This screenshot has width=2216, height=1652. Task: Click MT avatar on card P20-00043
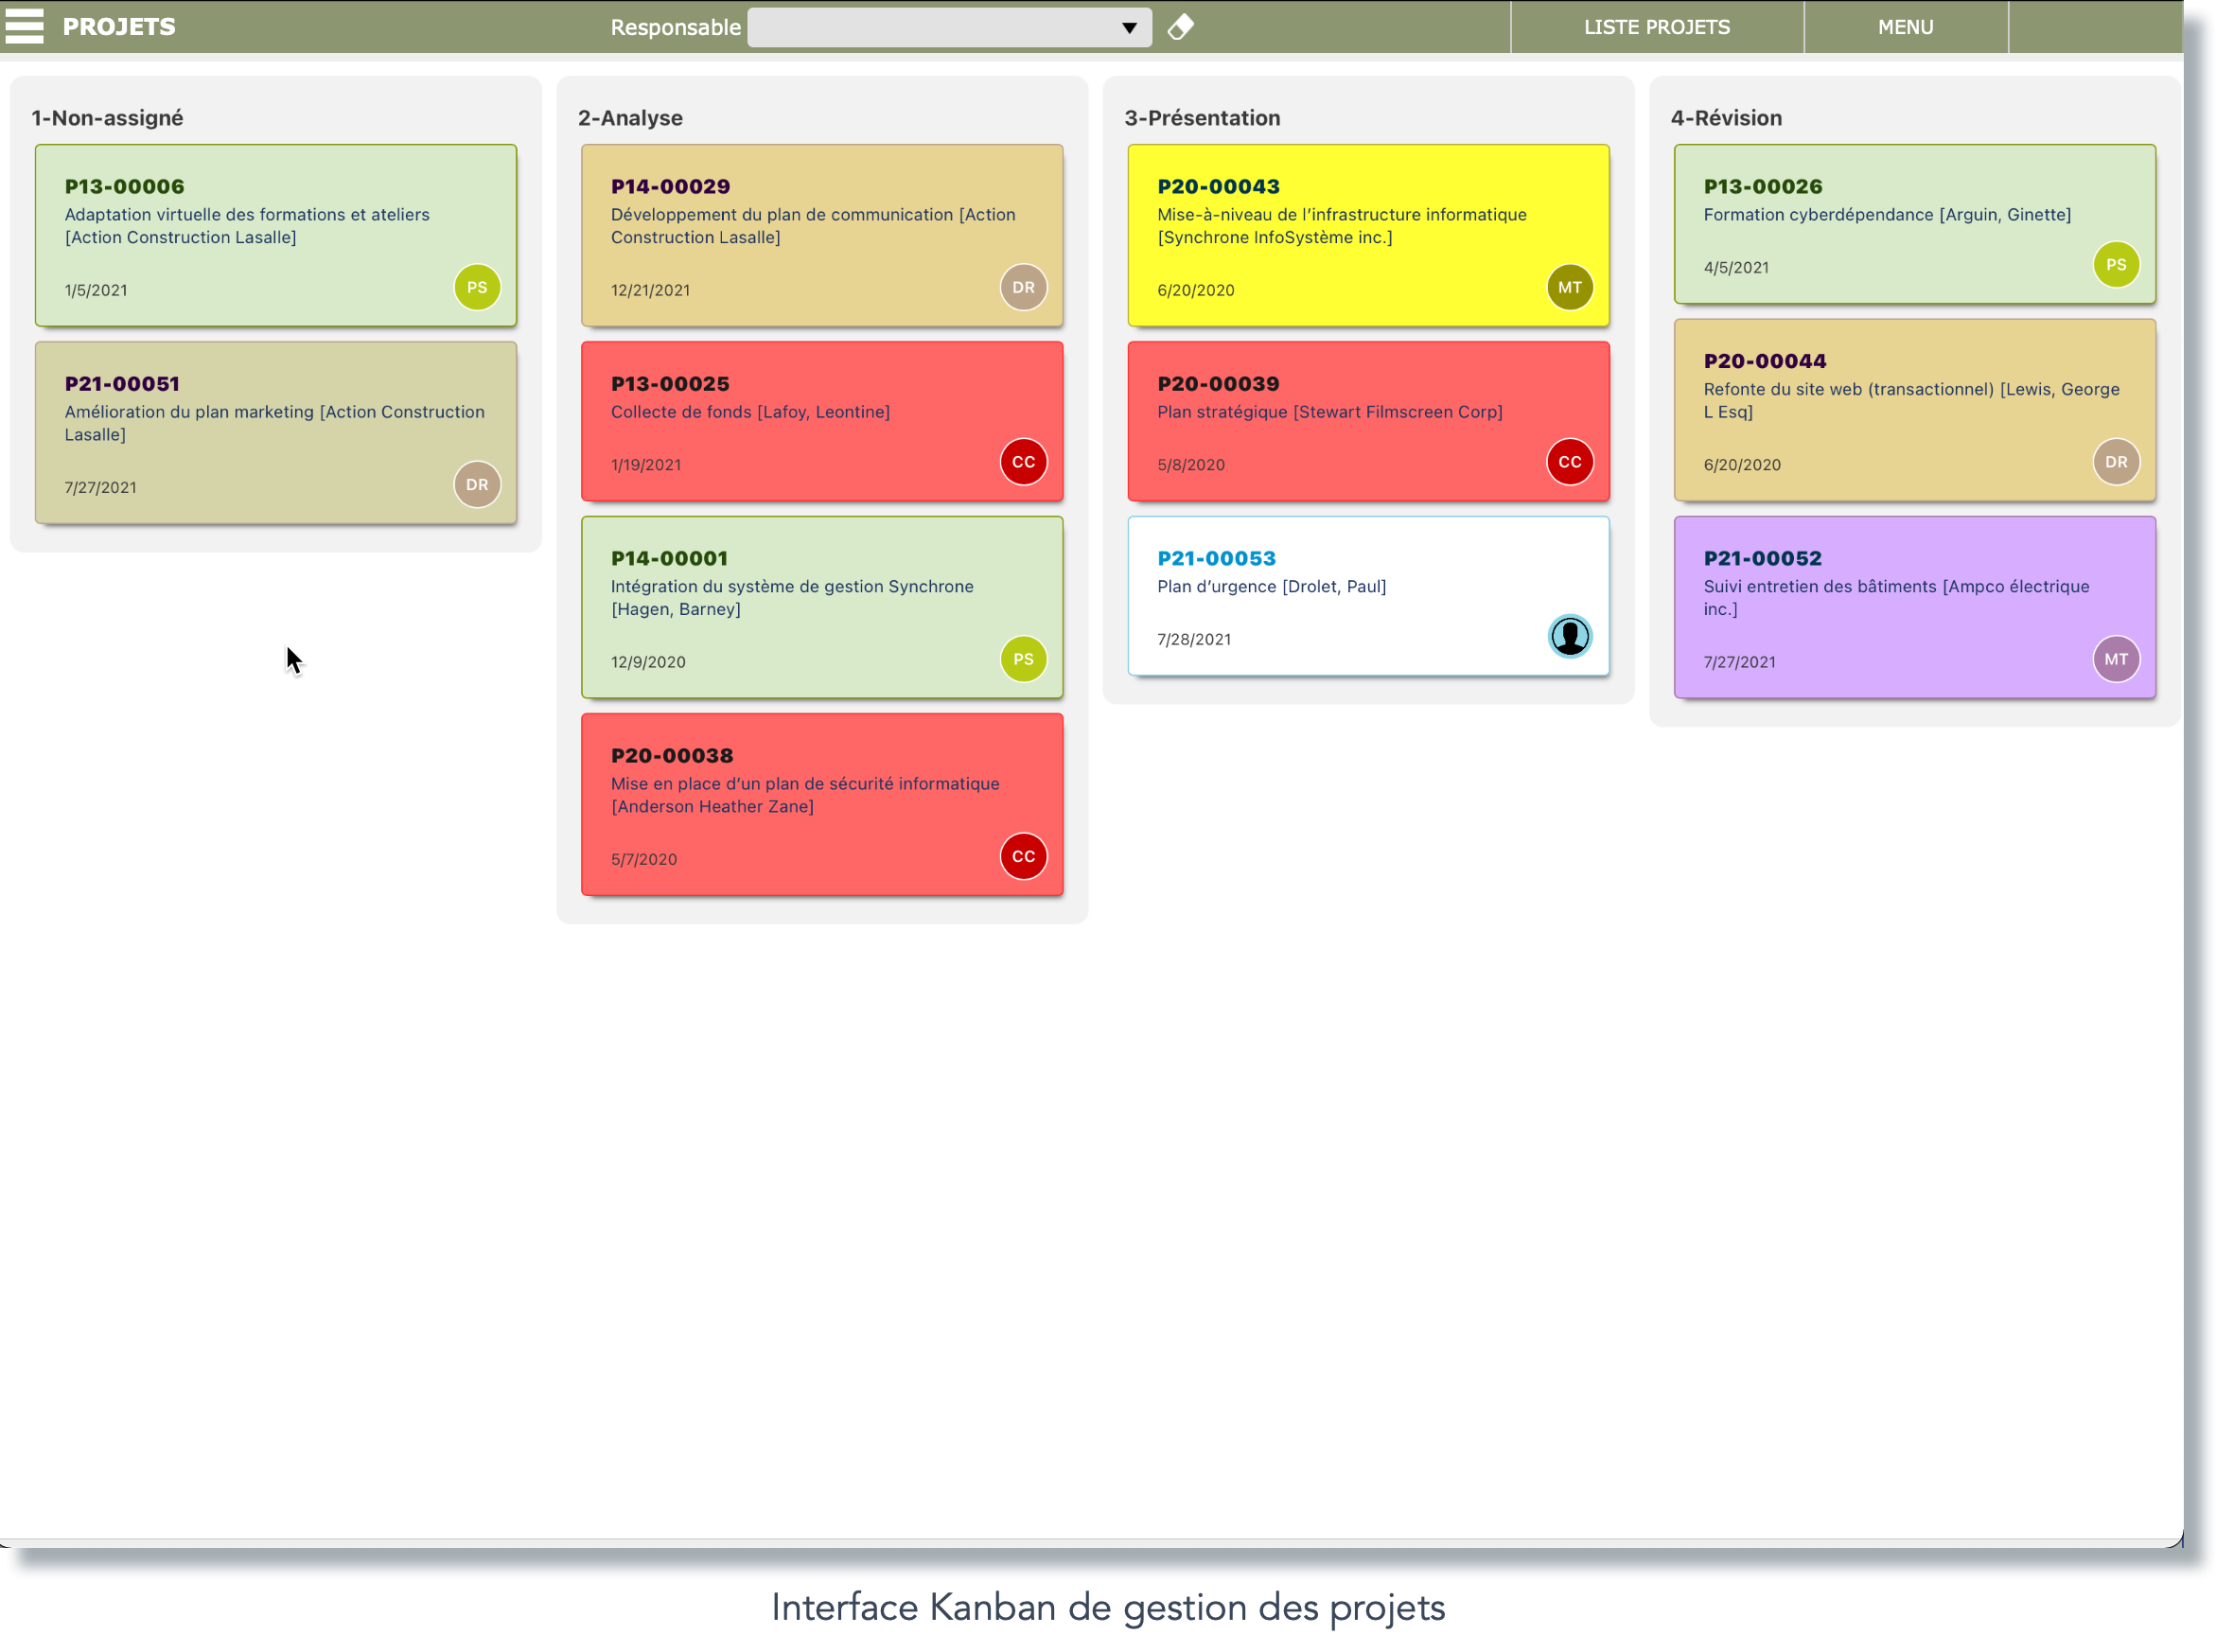pyautogui.click(x=1570, y=287)
